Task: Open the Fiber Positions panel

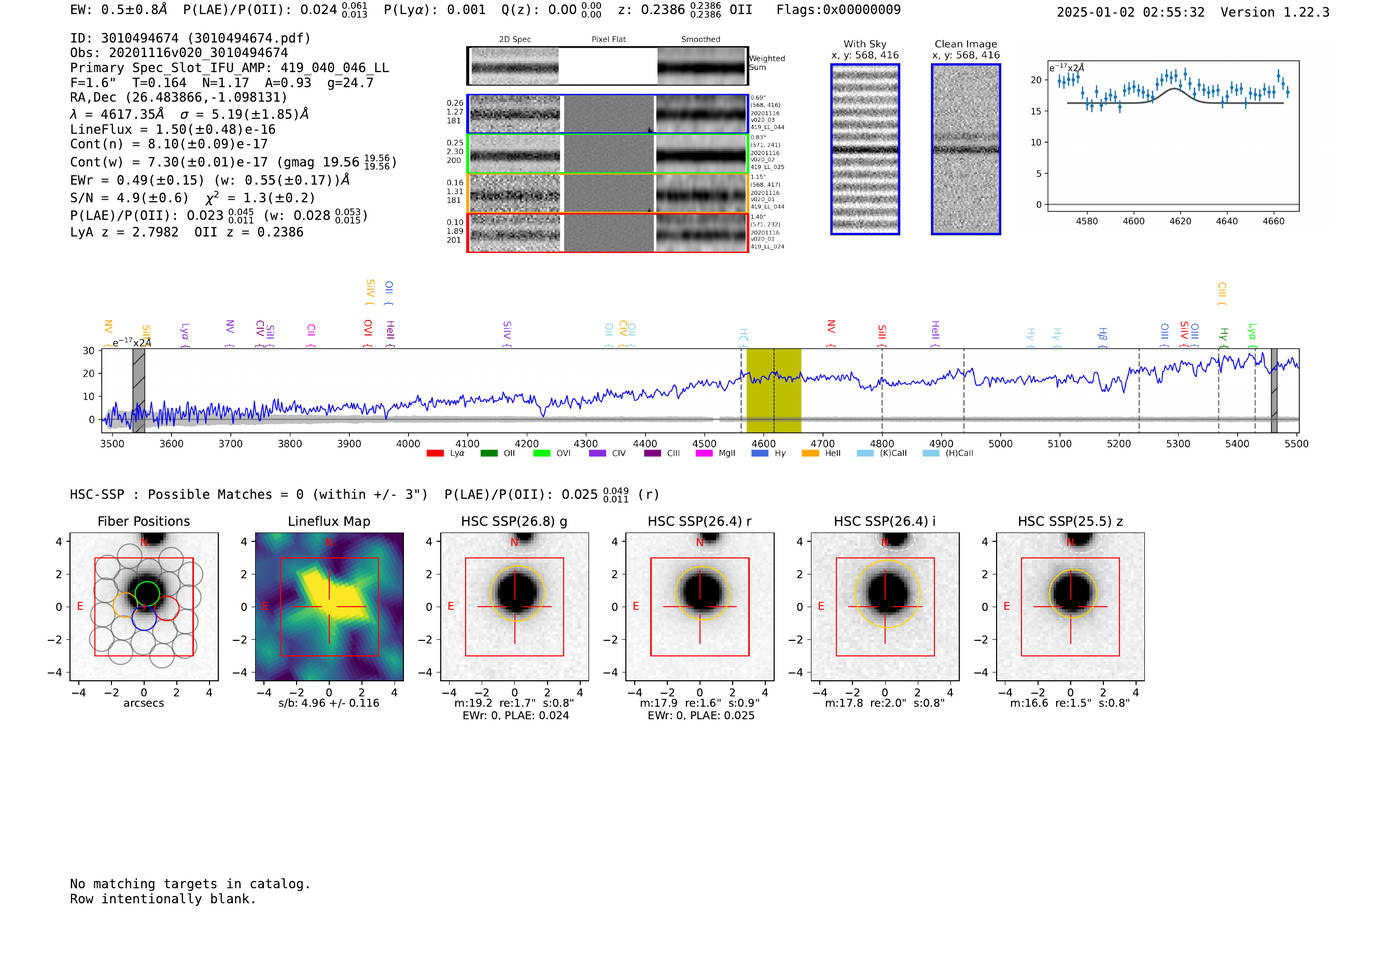Action: point(144,607)
